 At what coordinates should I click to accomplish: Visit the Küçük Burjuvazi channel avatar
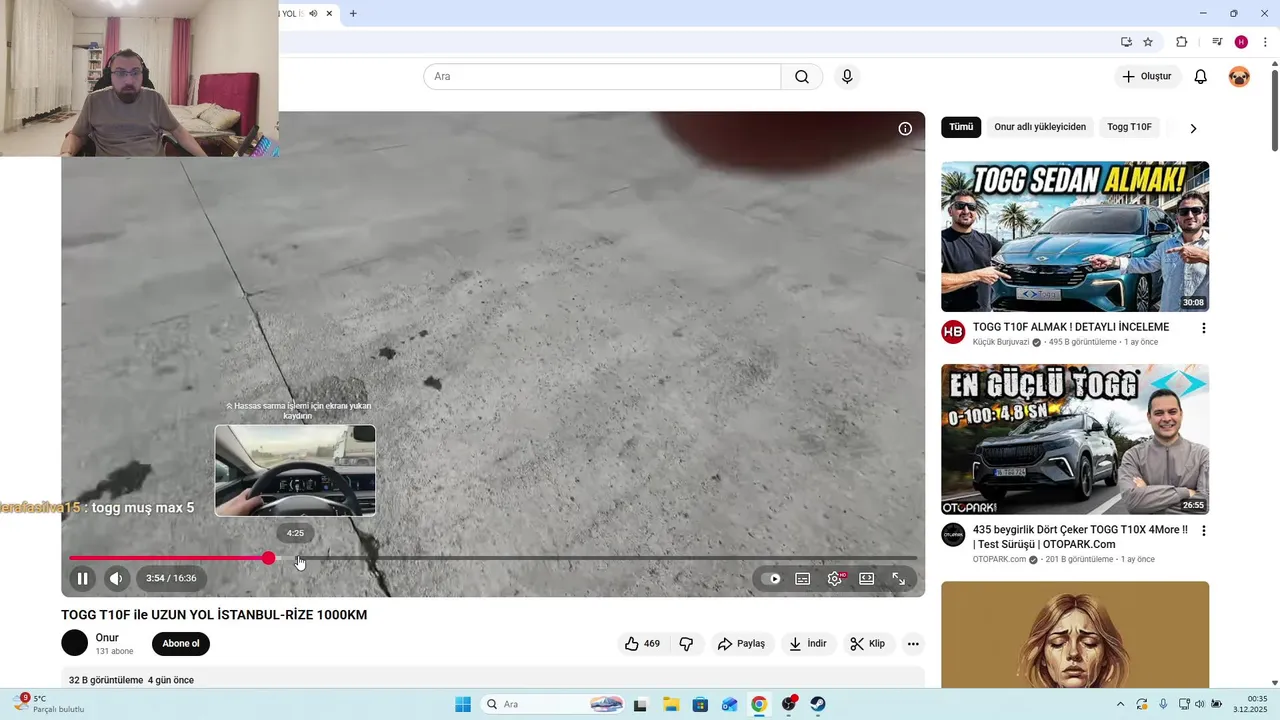point(953,332)
